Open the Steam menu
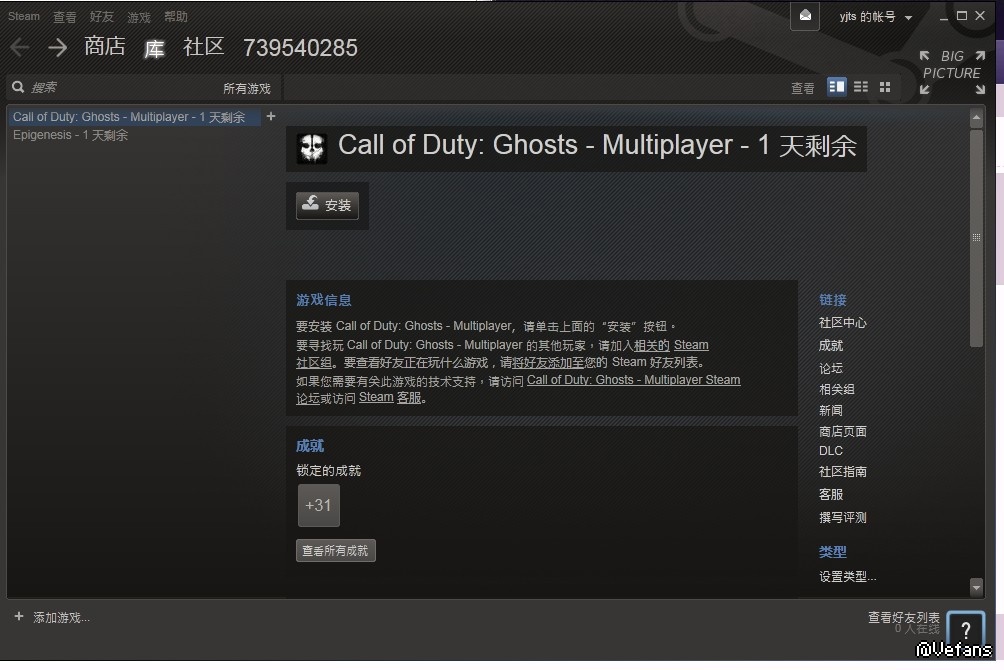 24,16
